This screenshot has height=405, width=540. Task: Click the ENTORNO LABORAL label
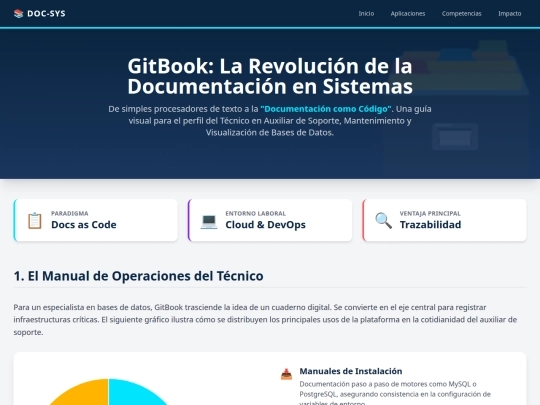click(256, 214)
